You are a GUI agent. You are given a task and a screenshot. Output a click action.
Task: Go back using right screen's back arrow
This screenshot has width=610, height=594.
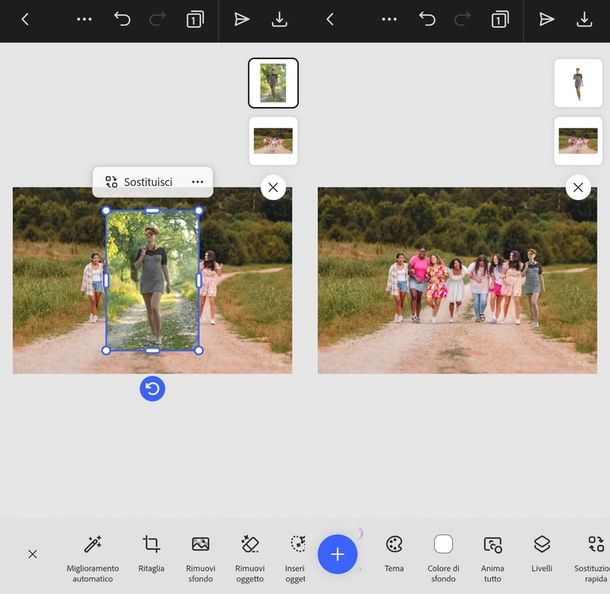[x=330, y=19]
